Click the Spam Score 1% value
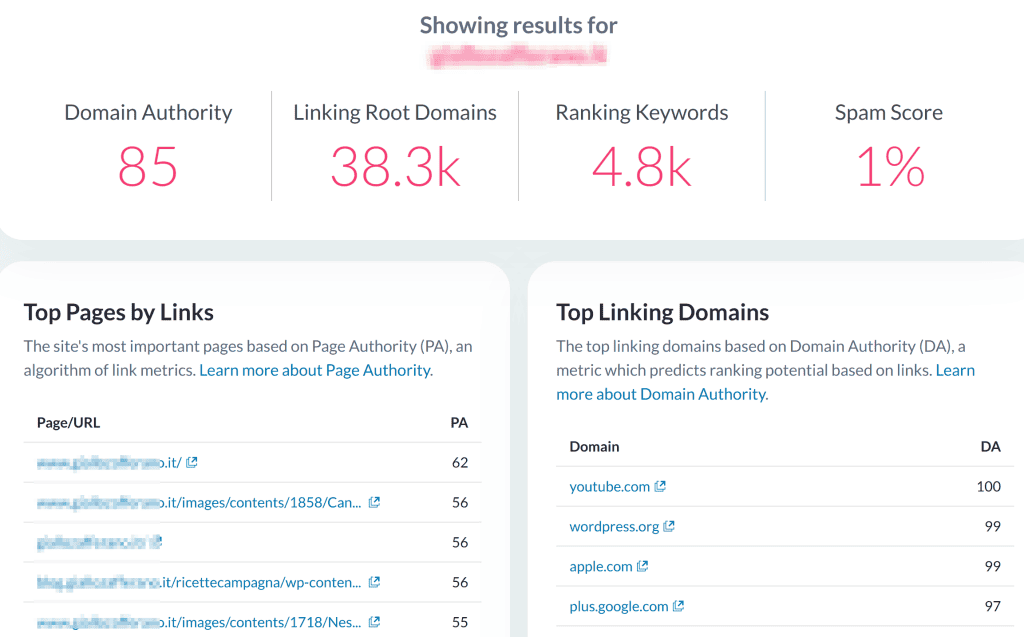This screenshot has height=637, width=1024. pyautogui.click(x=889, y=167)
